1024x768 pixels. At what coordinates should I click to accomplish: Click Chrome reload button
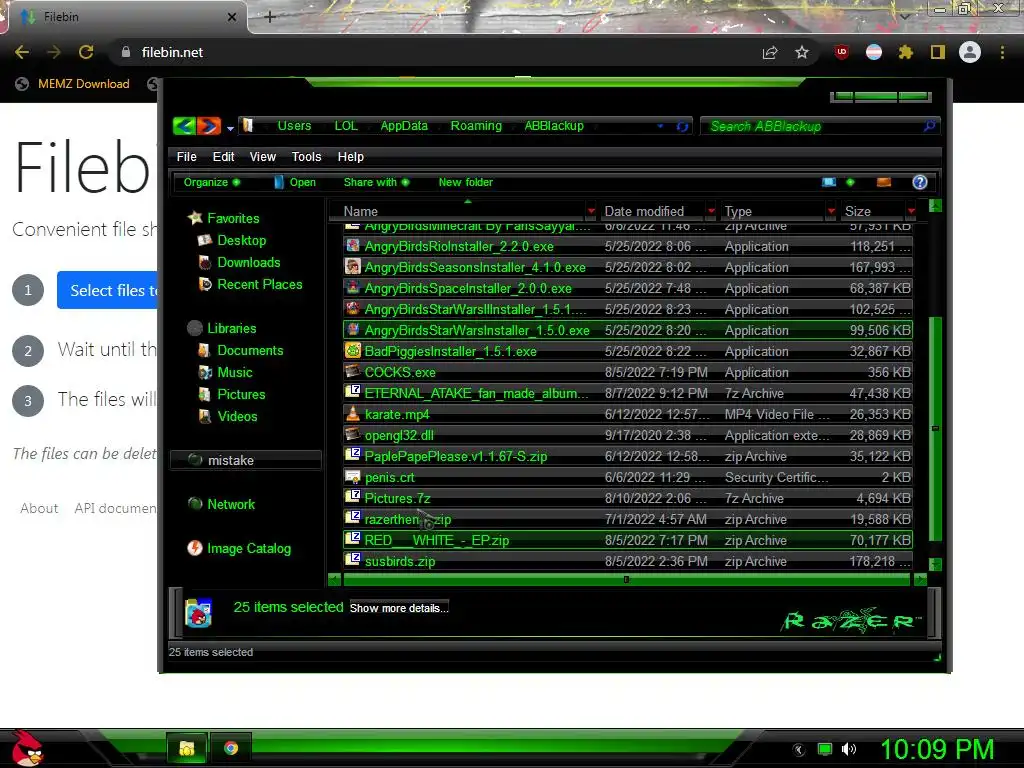[x=86, y=52]
